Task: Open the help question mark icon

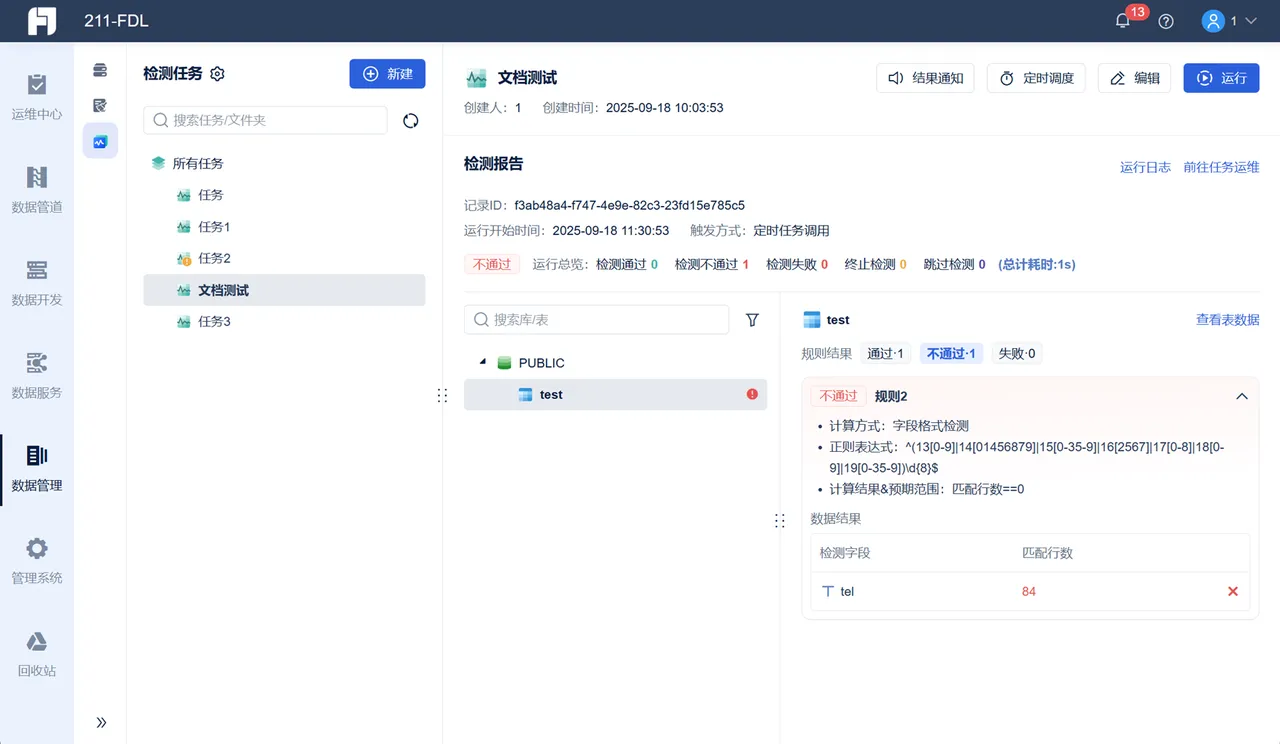Action: (1166, 21)
